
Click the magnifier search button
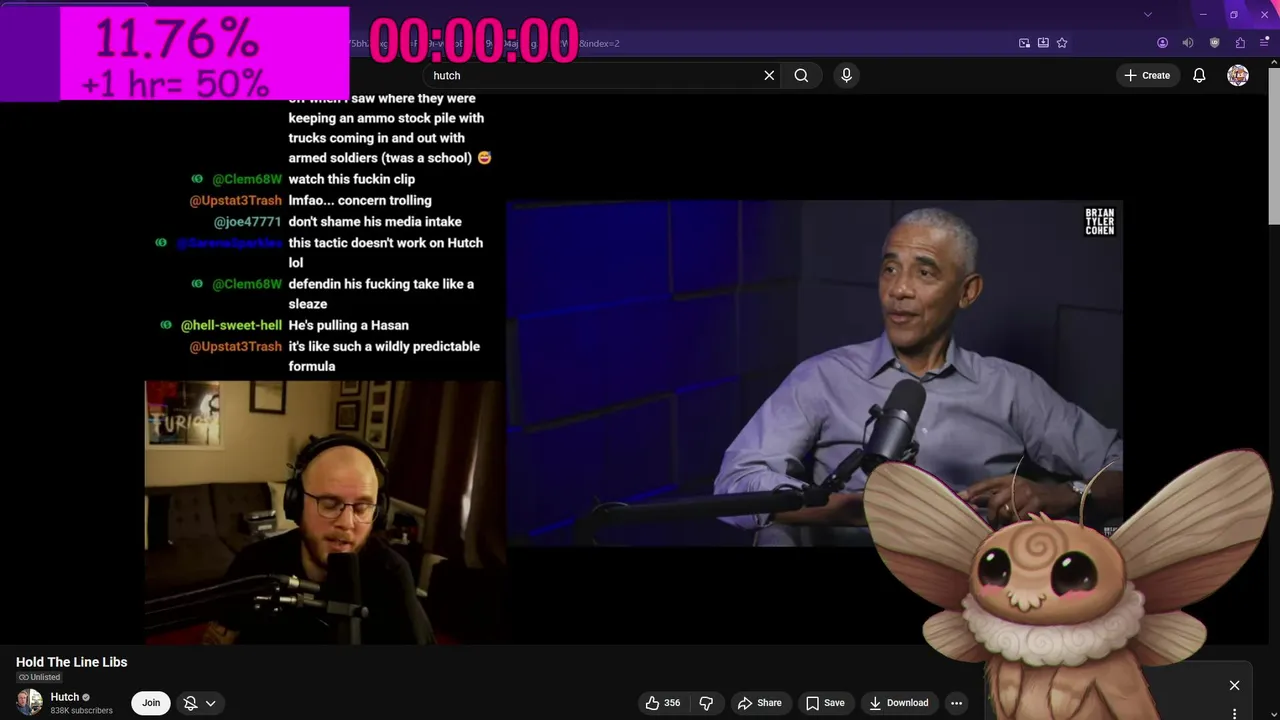pyautogui.click(x=801, y=75)
